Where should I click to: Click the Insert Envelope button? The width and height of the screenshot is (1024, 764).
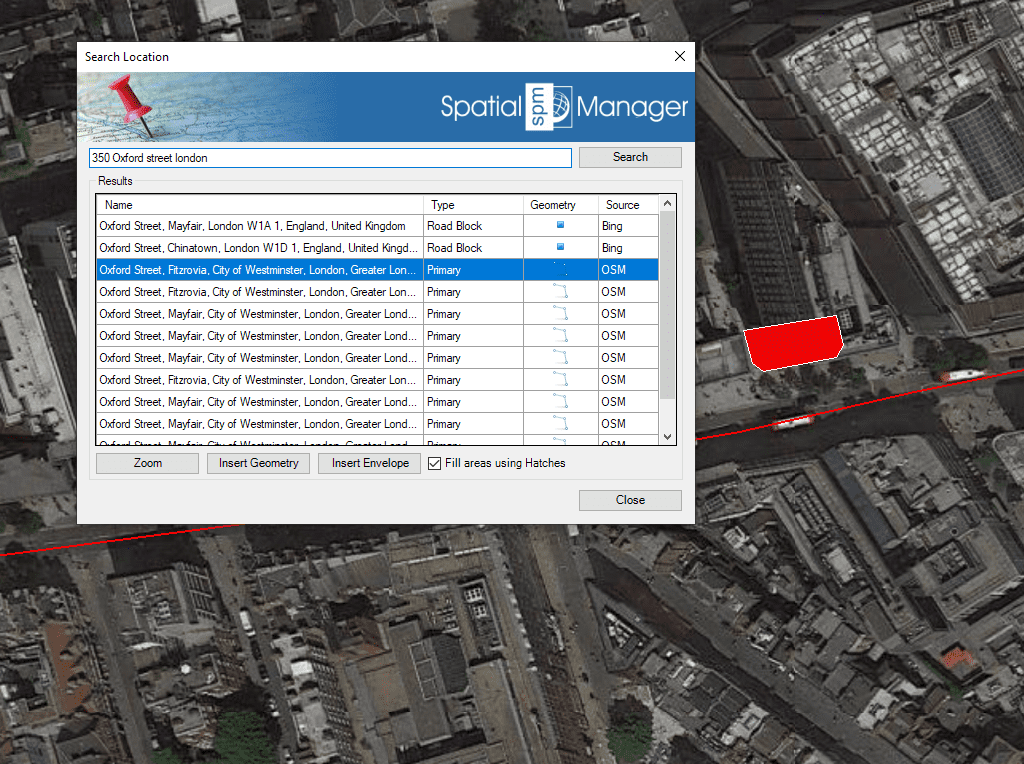pyautogui.click(x=370, y=463)
